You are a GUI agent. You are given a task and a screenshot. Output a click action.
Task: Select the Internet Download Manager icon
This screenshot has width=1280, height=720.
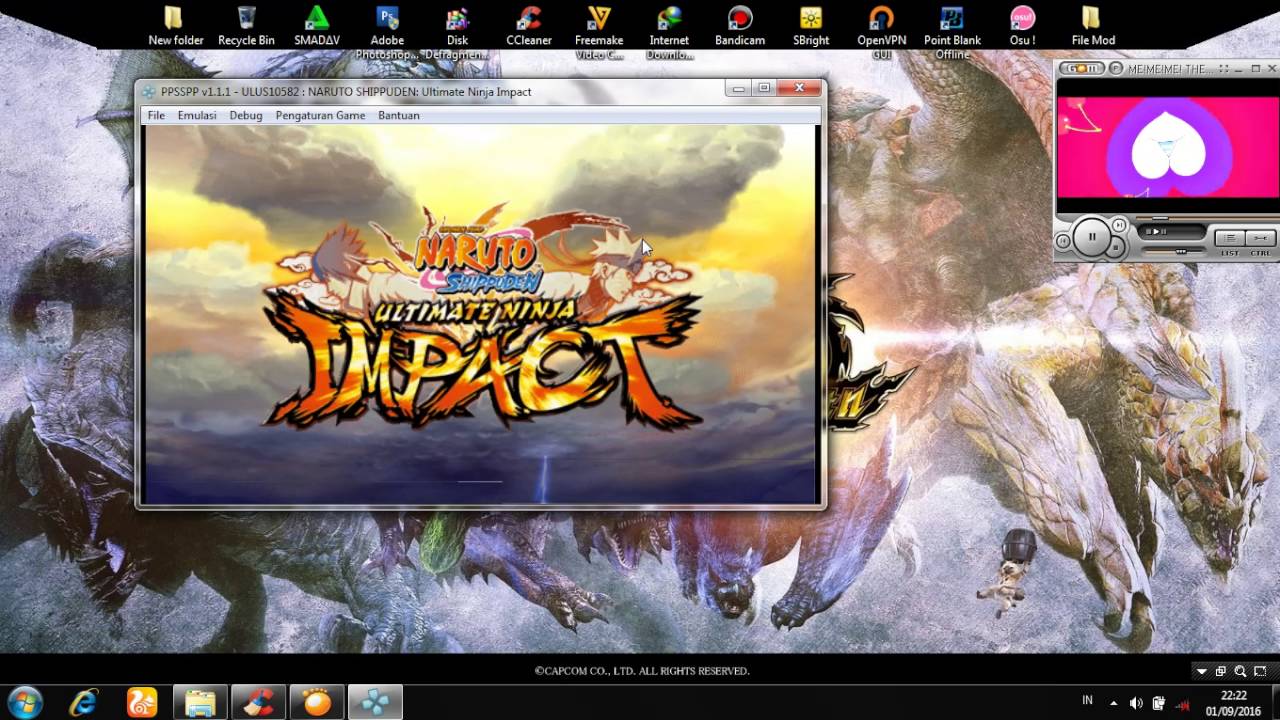pos(669,31)
